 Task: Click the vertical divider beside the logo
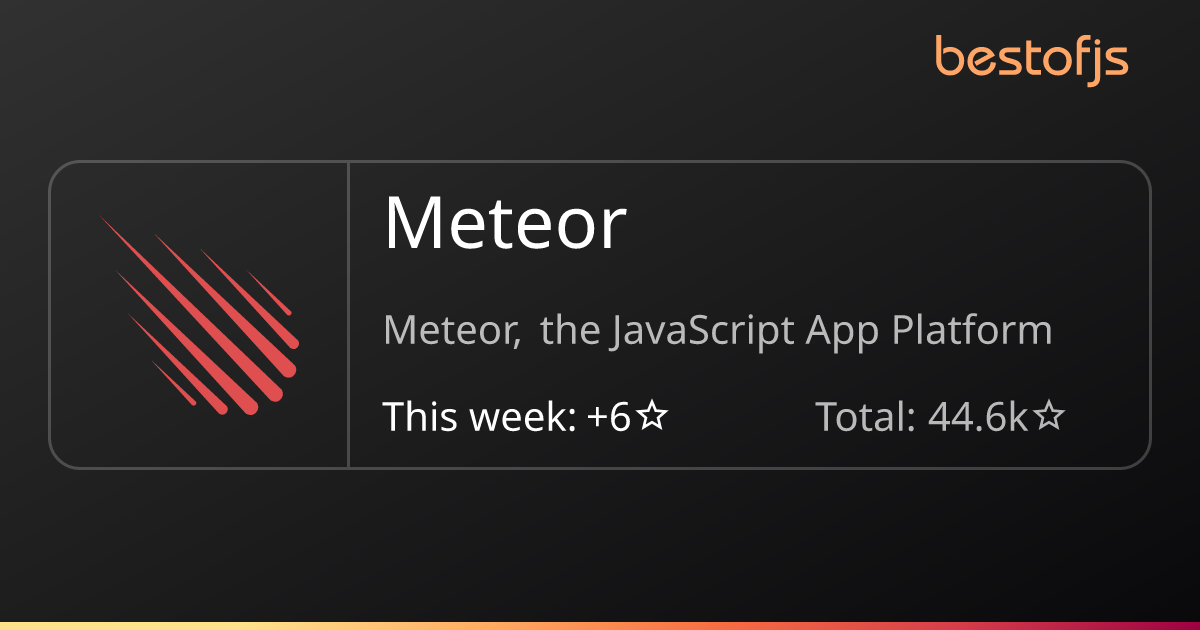pyautogui.click(x=348, y=314)
